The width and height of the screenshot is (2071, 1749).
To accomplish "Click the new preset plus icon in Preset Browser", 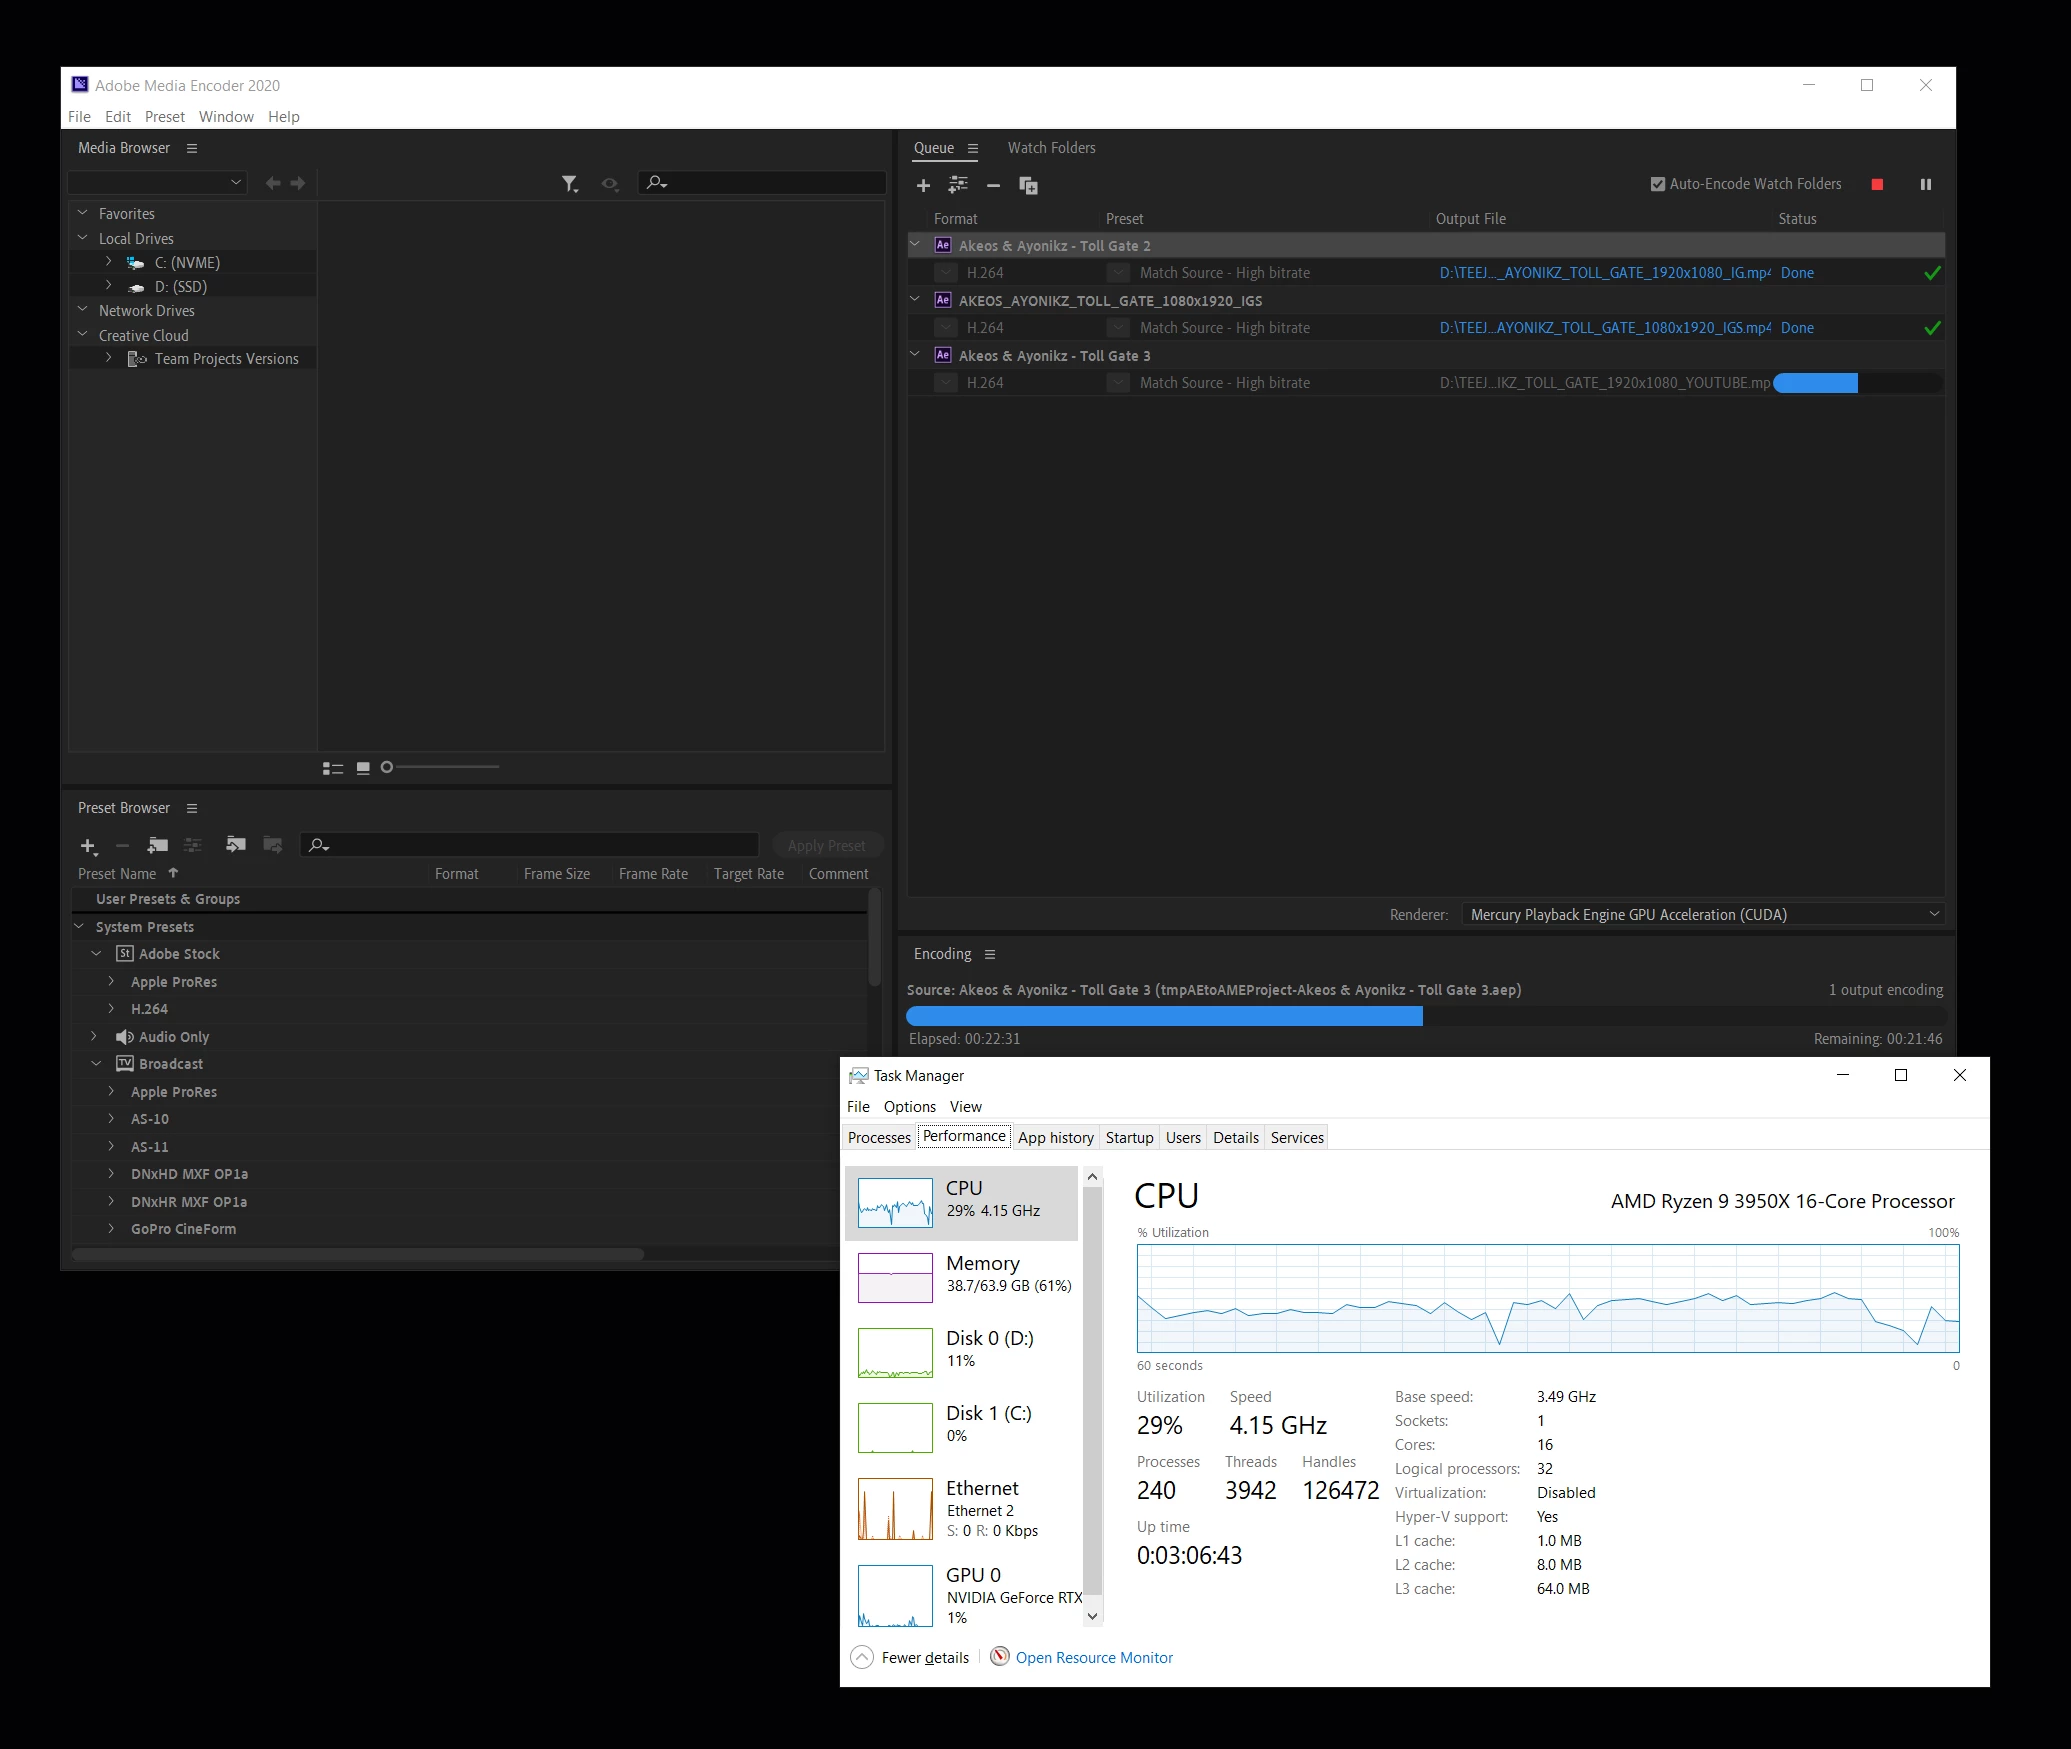I will (88, 846).
